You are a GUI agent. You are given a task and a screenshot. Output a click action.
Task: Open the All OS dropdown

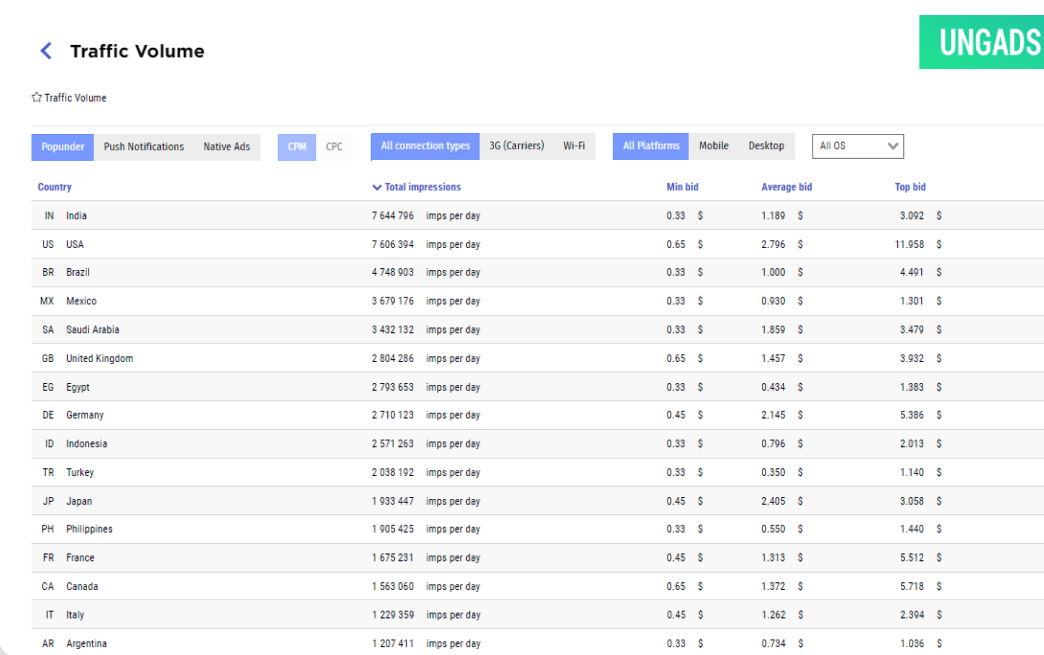click(x=858, y=146)
